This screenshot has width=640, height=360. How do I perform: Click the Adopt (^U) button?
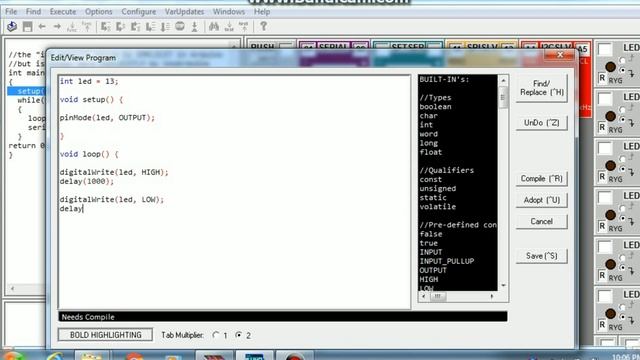tap(542, 200)
